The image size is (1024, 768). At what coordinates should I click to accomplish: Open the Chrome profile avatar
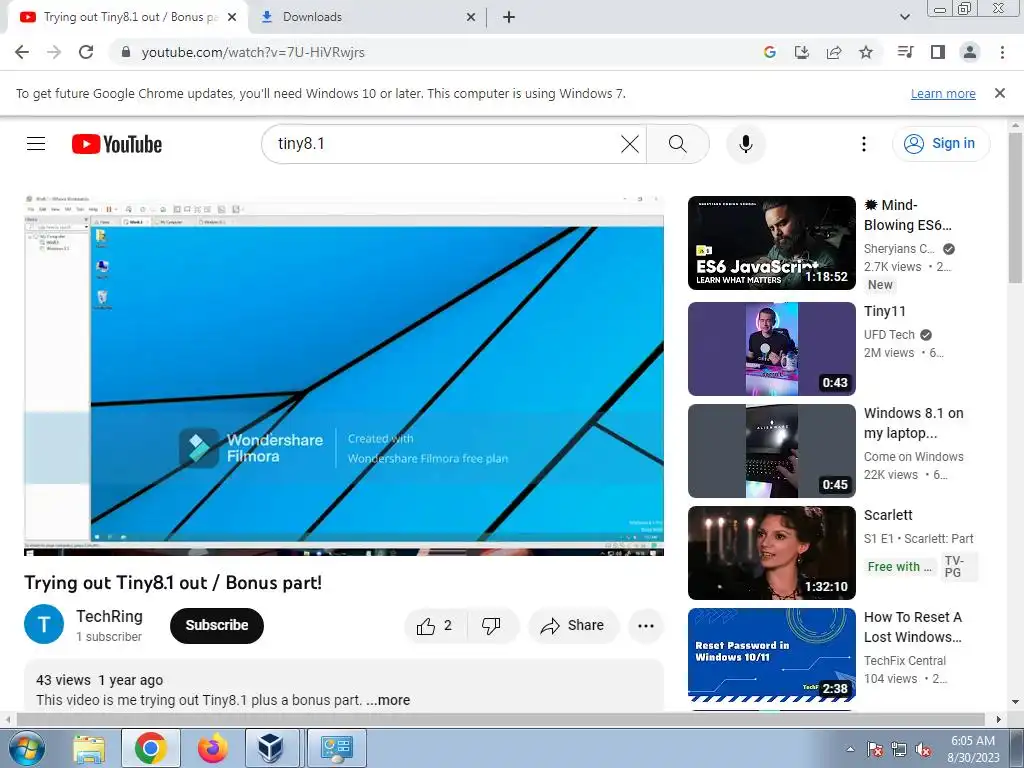coord(970,52)
